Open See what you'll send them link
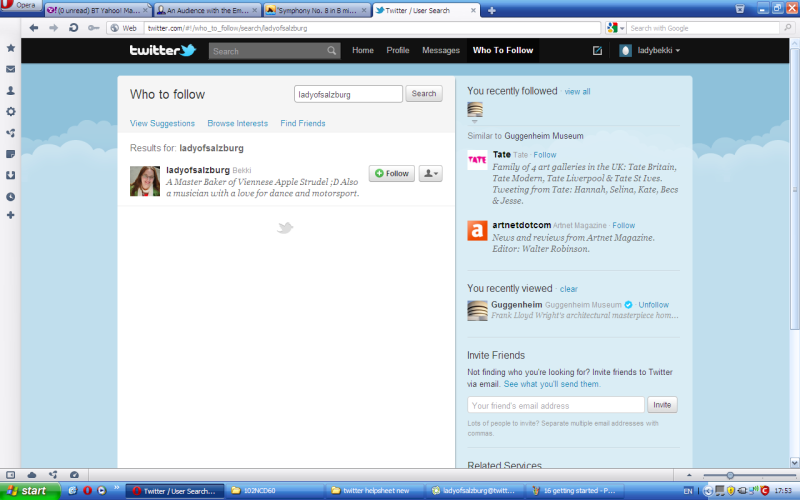 552,384
